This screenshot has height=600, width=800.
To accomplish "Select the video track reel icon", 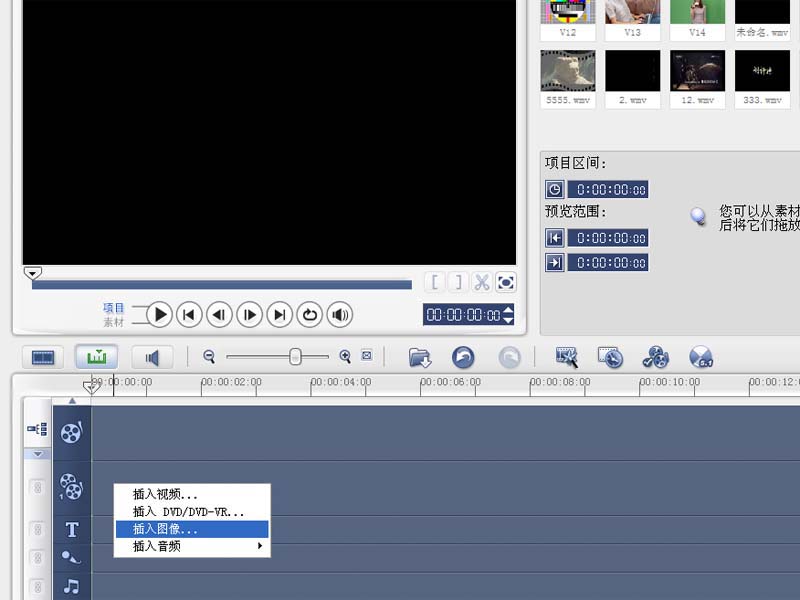I will point(71,433).
